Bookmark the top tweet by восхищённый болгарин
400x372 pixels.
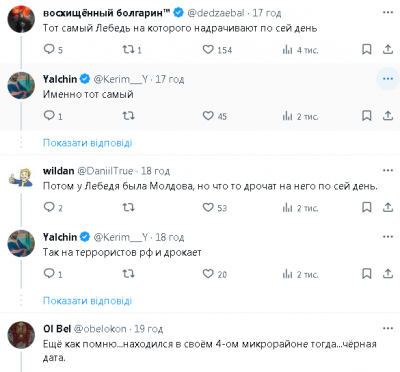point(367,50)
